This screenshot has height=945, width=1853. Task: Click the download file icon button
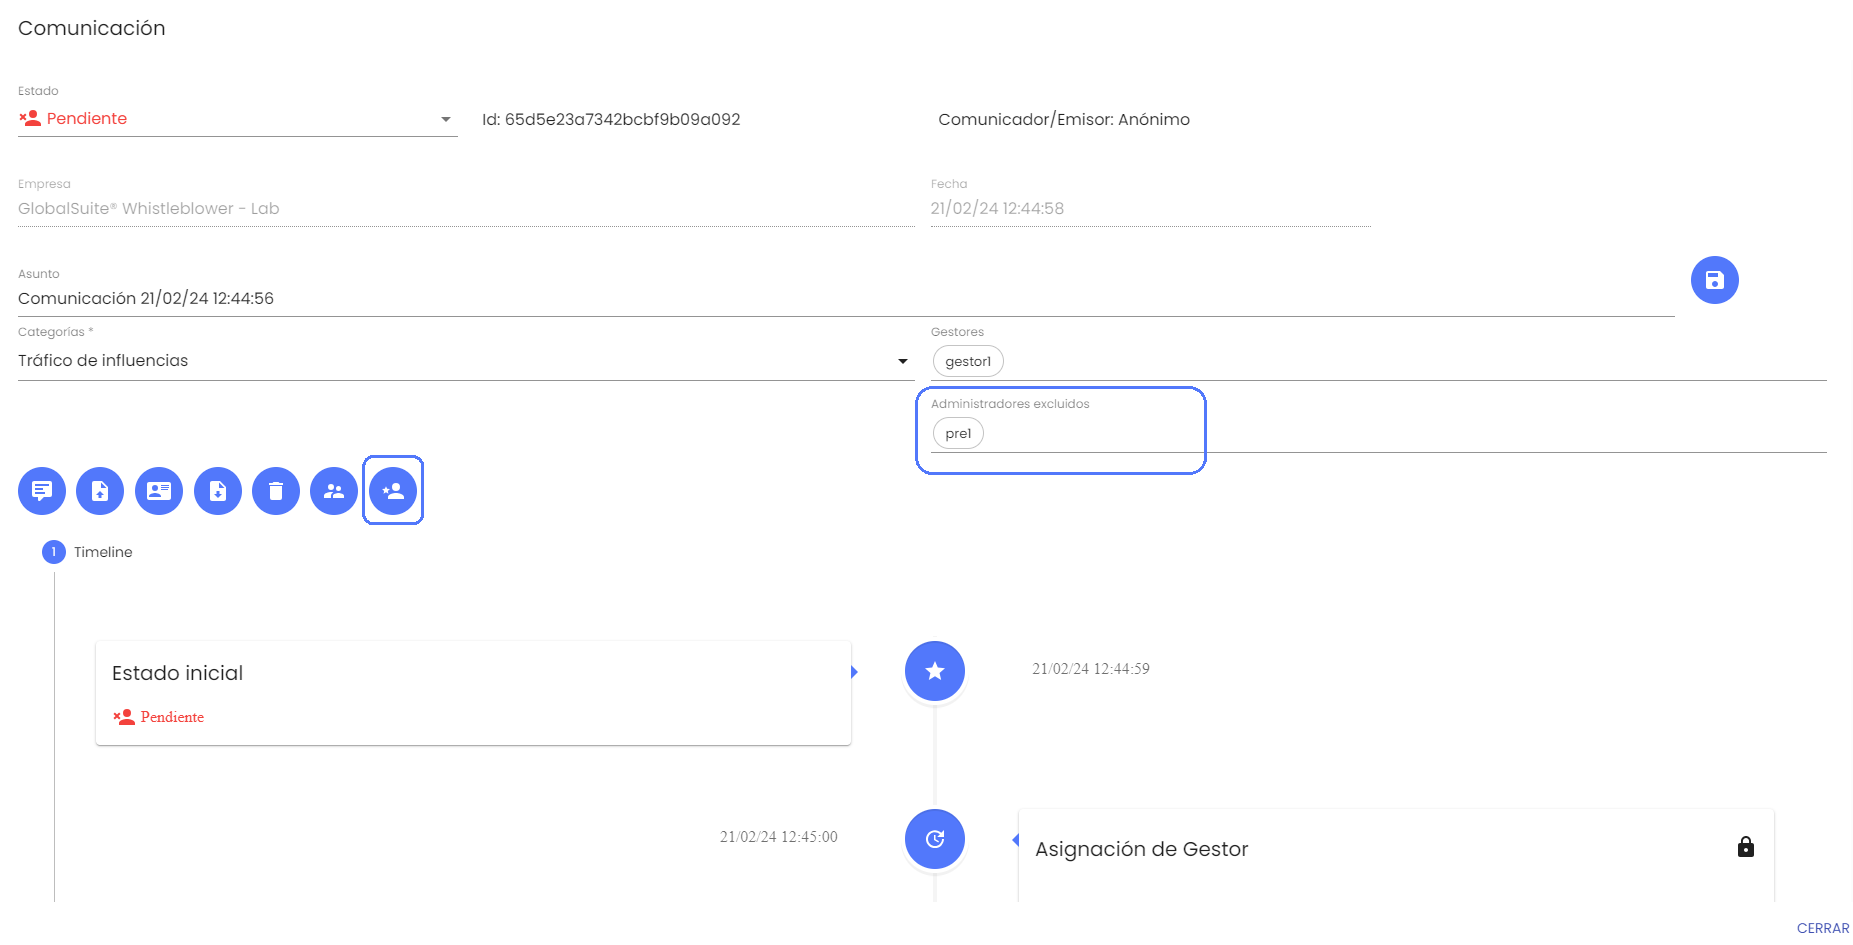[218, 491]
